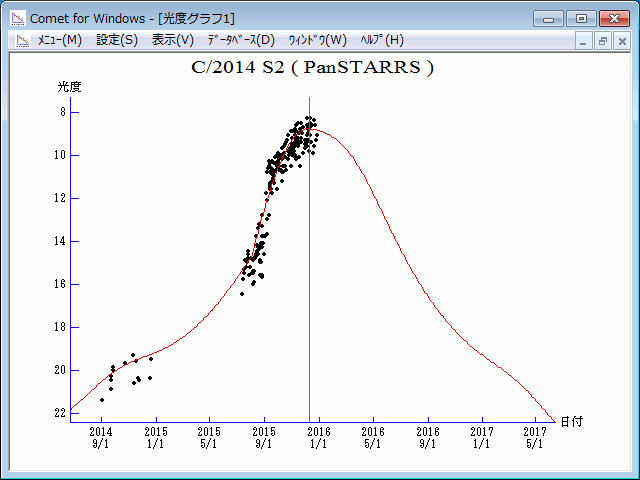Minimize the 光度グラフ1 child window
640x480 pixels.
(583, 41)
